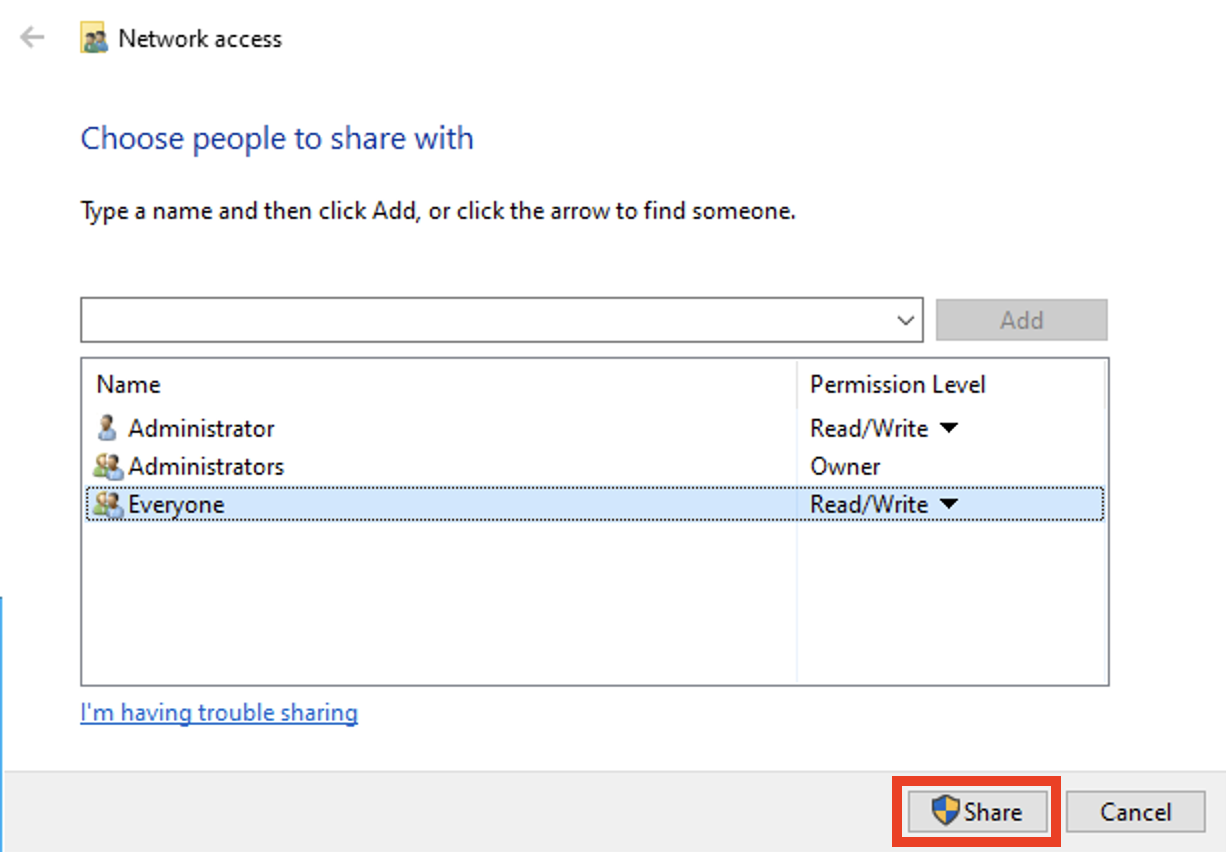1226x852 pixels.
Task: Open Administrator's Read/Write permission dropdown
Action: coord(949,428)
